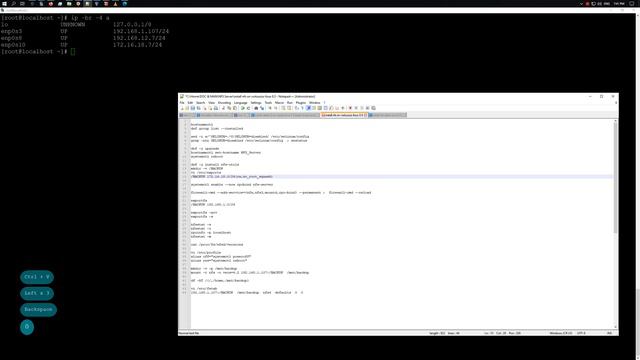
Task: Toggle the 'INS' insert mode status indicator
Action: click(609, 333)
